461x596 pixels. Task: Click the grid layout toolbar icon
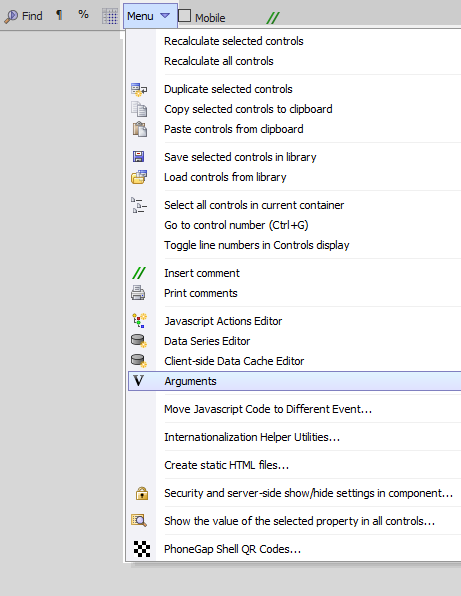click(x=110, y=16)
